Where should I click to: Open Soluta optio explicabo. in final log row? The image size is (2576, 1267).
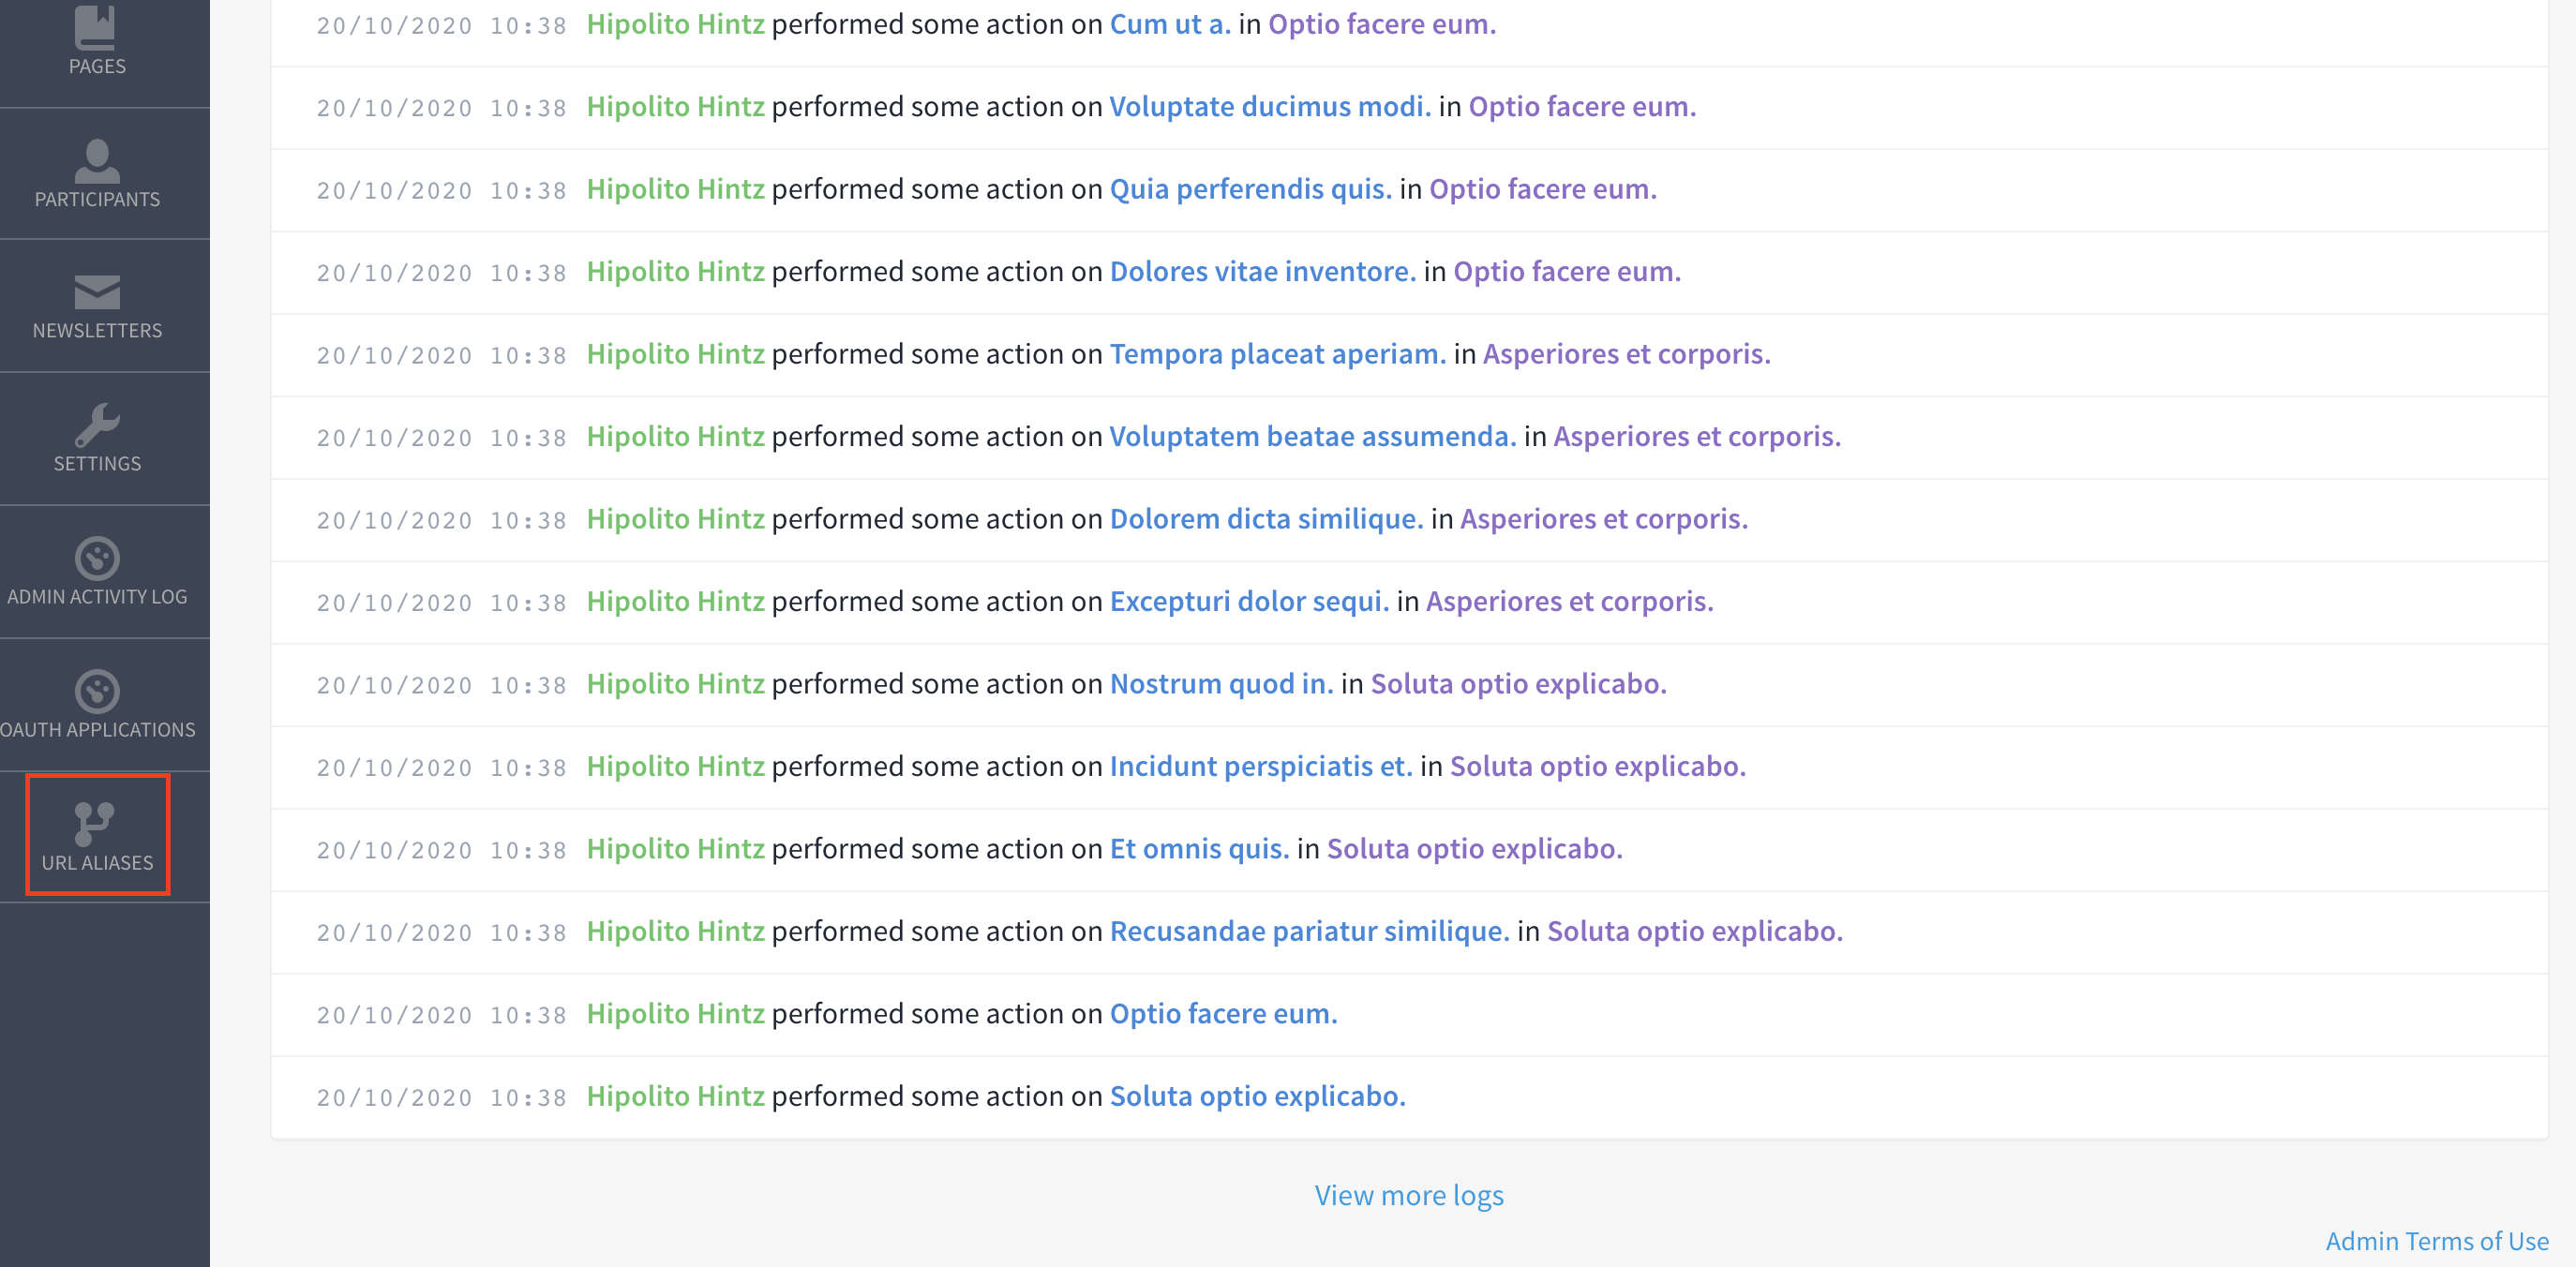[1257, 1096]
